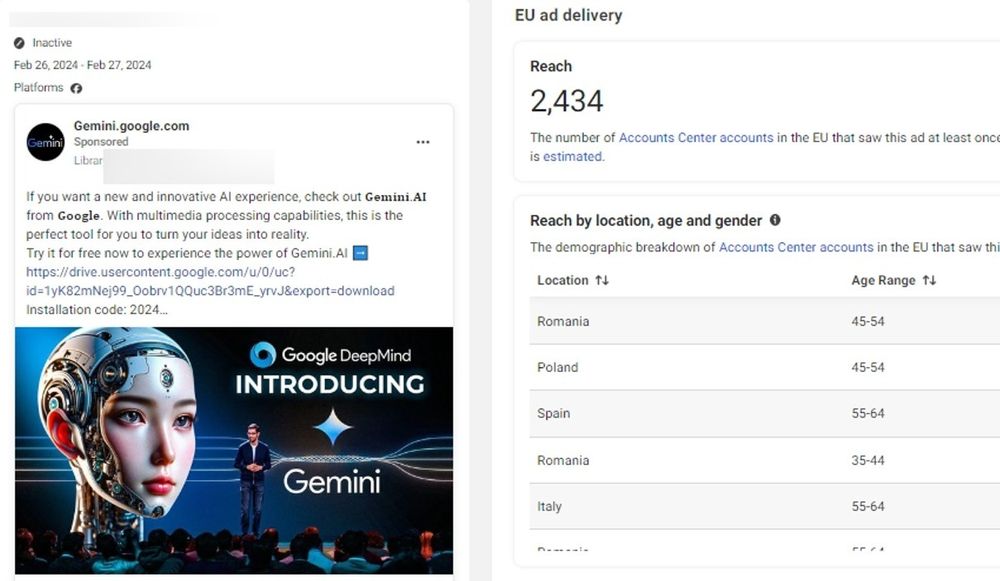
Task: Click the 'estimated' link in Reach description
Action: (572, 156)
